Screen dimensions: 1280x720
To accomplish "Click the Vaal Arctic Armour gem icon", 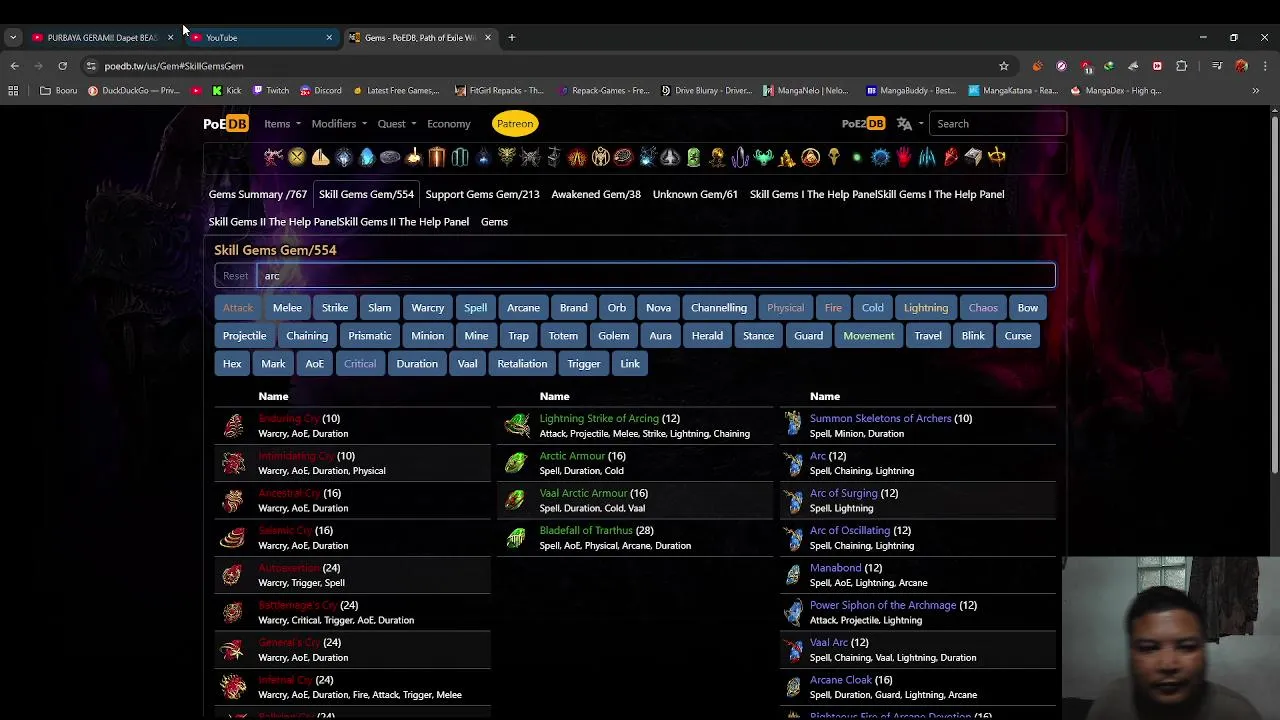I will 516,500.
